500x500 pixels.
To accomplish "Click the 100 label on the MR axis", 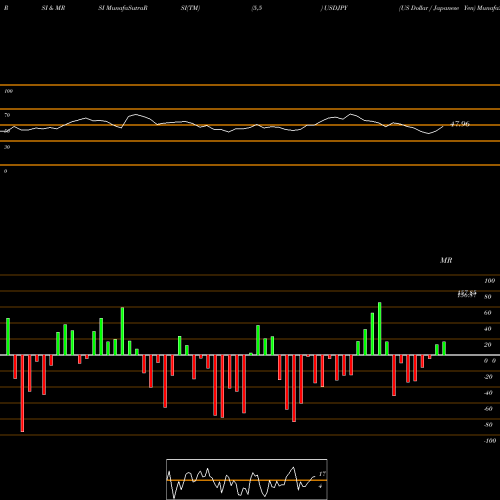I will pos(489,281).
